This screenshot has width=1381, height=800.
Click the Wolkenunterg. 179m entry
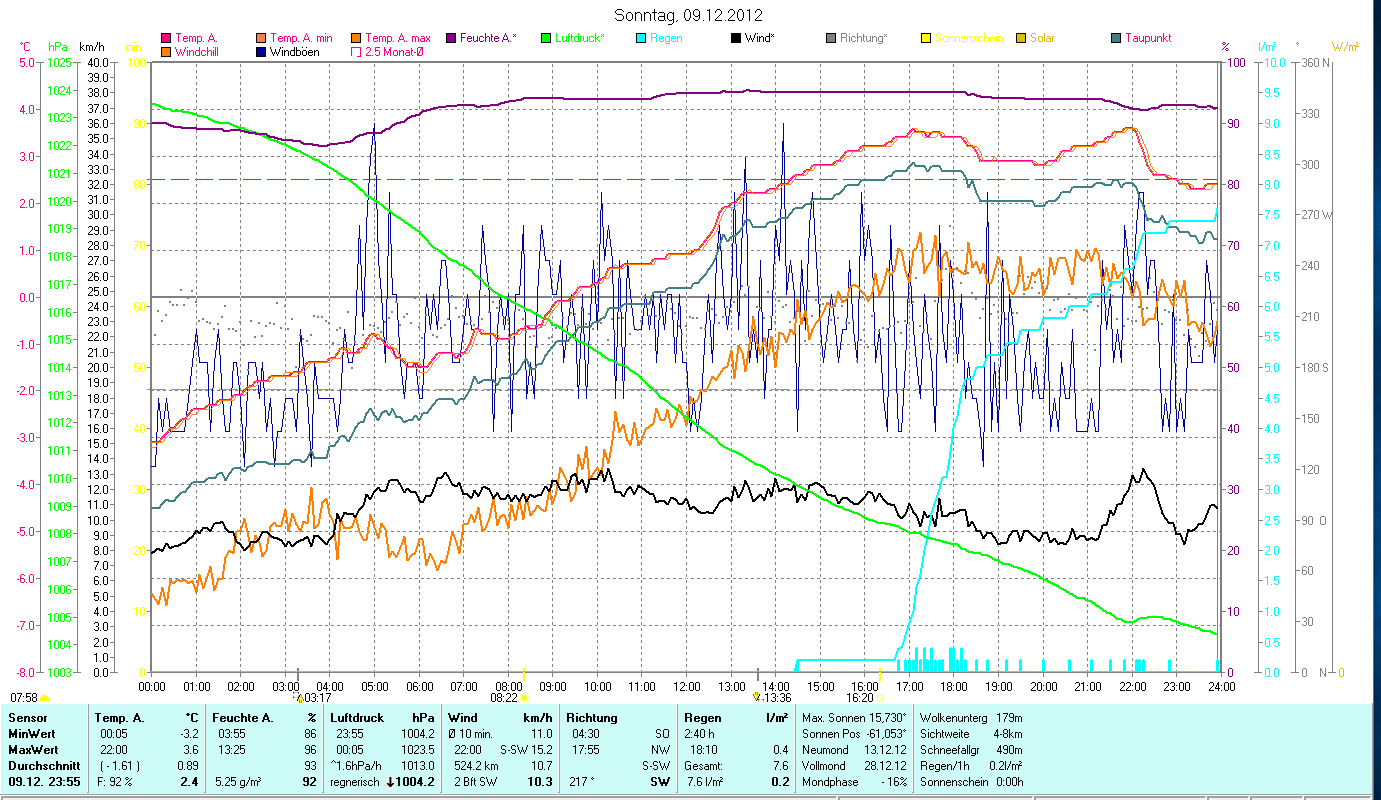pos(970,718)
